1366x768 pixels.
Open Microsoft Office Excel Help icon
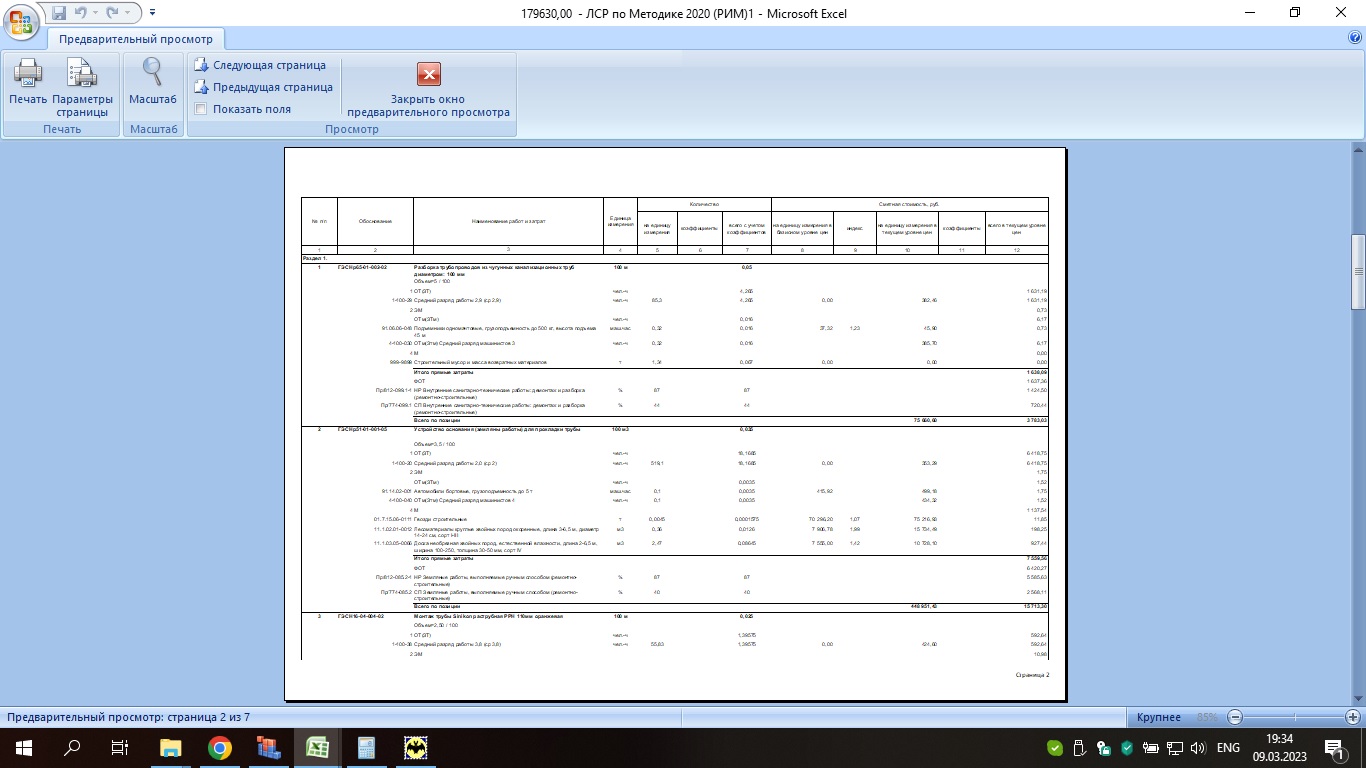(1355, 37)
